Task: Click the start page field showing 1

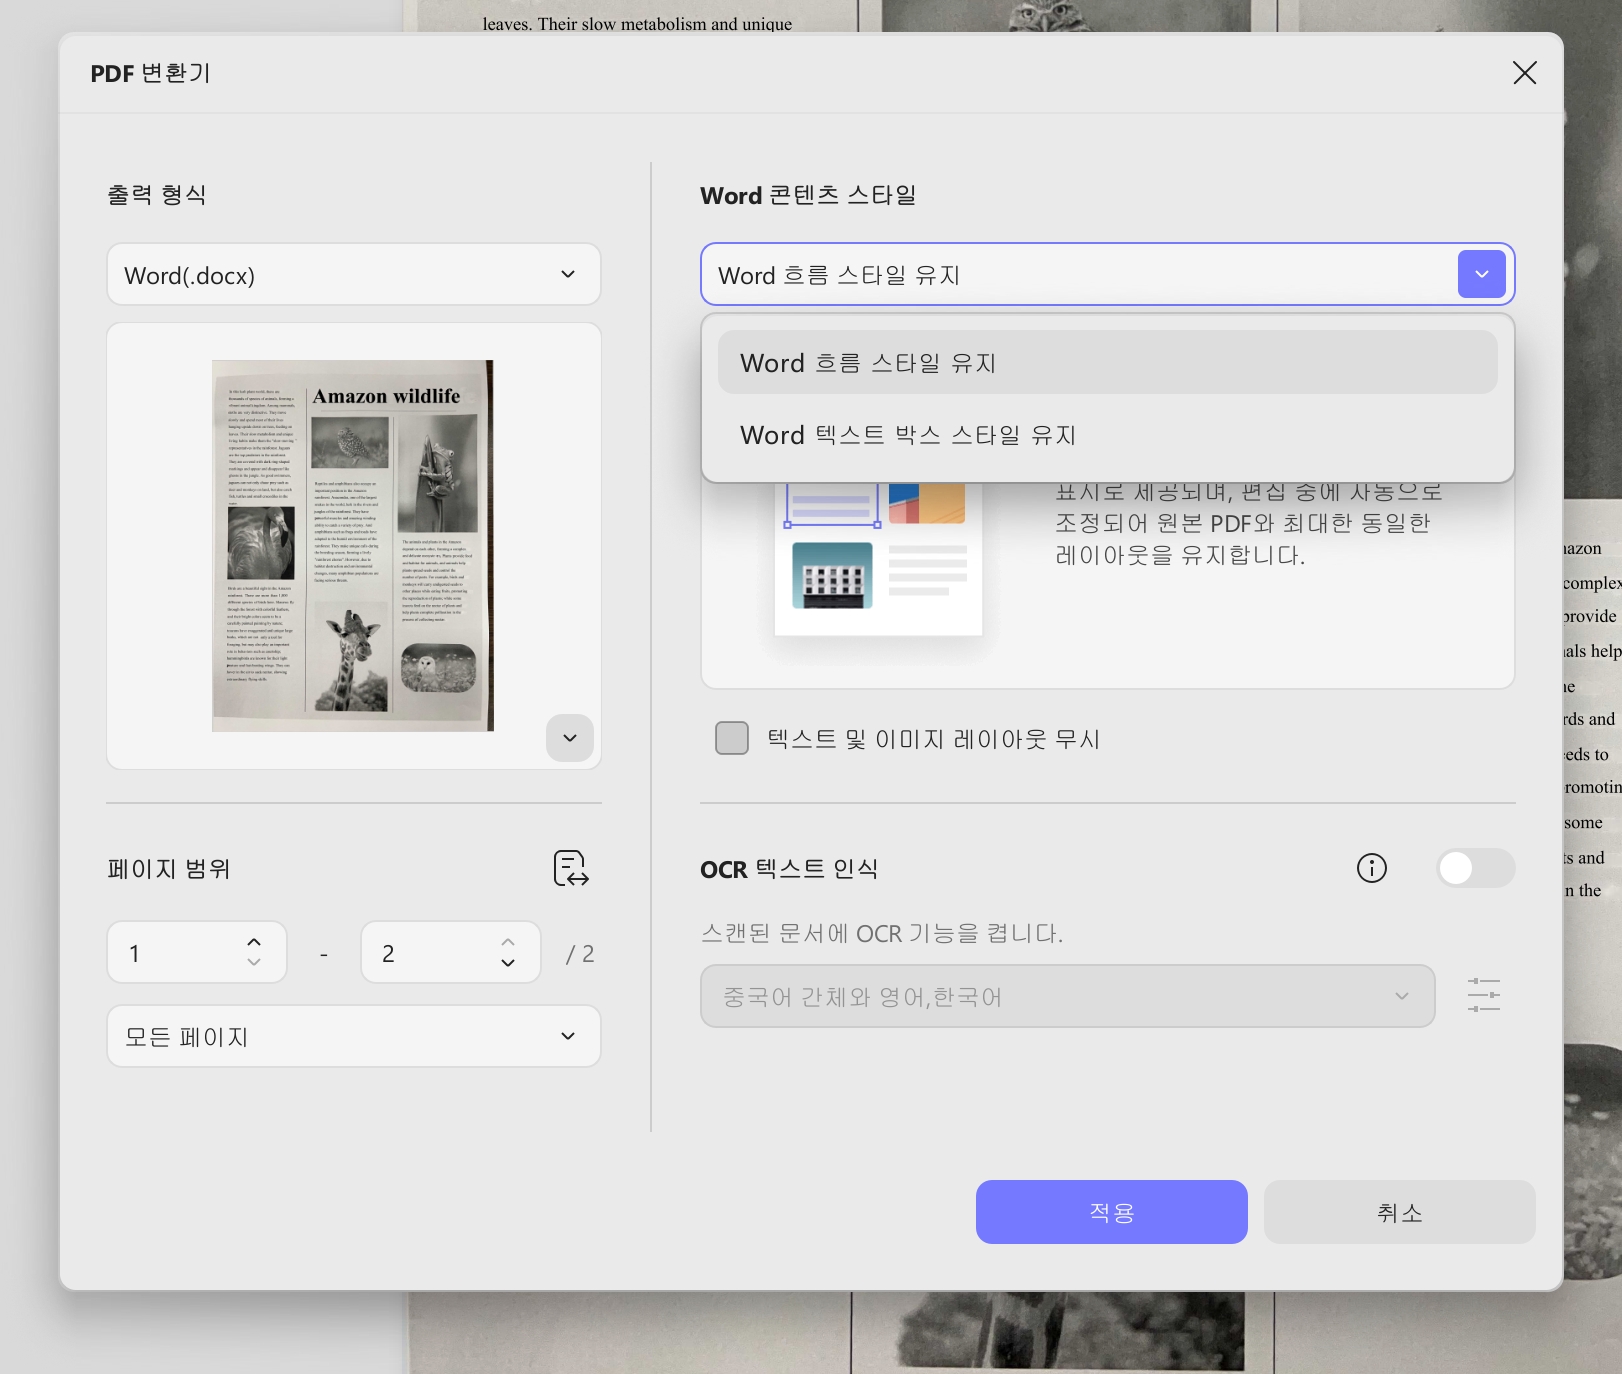Action: click(197, 953)
